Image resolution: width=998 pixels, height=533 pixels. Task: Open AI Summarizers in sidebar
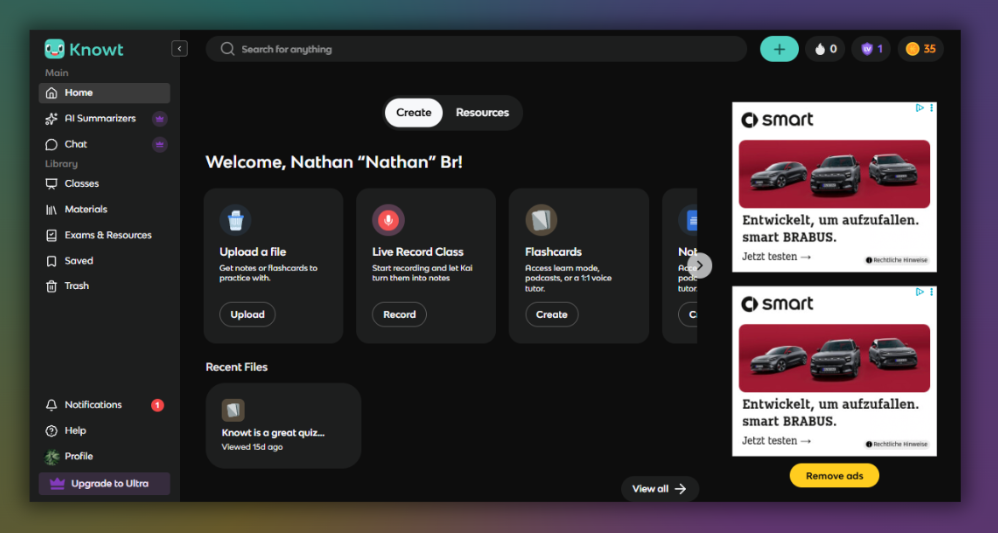tap(100, 118)
